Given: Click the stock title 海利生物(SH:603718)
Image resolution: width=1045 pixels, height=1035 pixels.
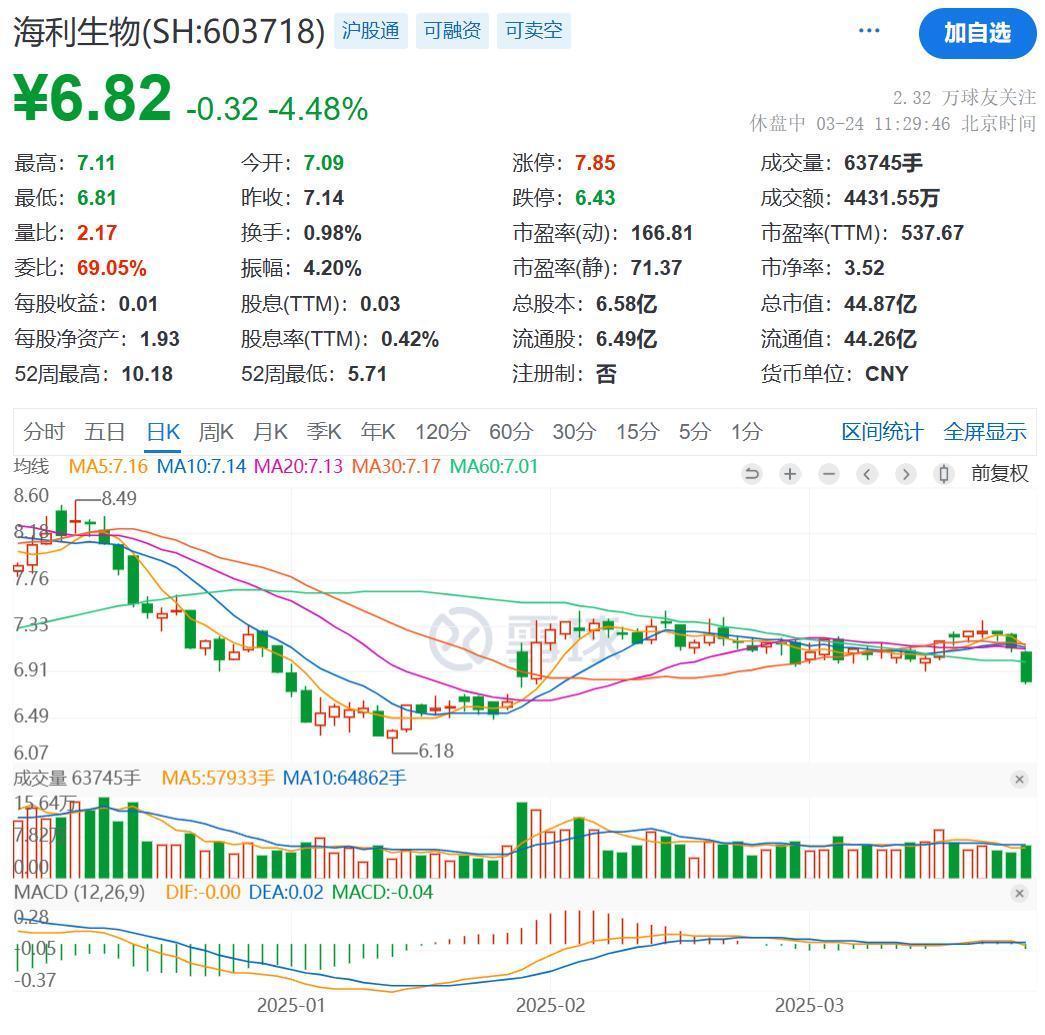Looking at the screenshot, I should [169, 31].
